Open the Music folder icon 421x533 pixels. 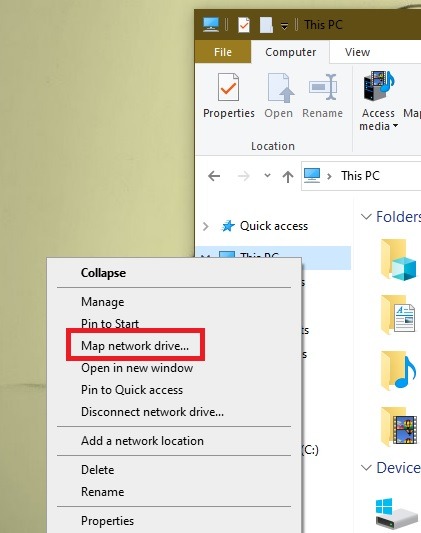398,371
